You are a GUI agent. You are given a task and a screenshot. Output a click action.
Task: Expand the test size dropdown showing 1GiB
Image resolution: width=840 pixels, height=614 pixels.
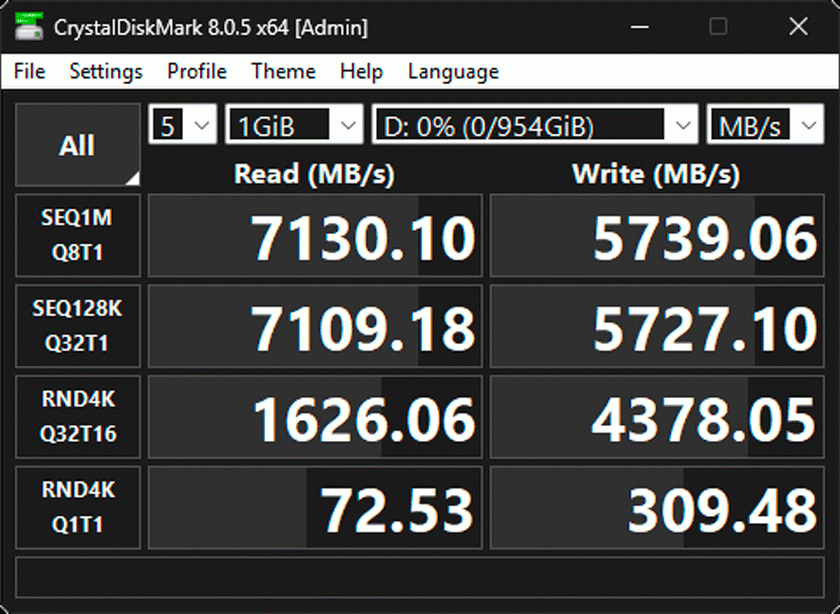coord(294,124)
